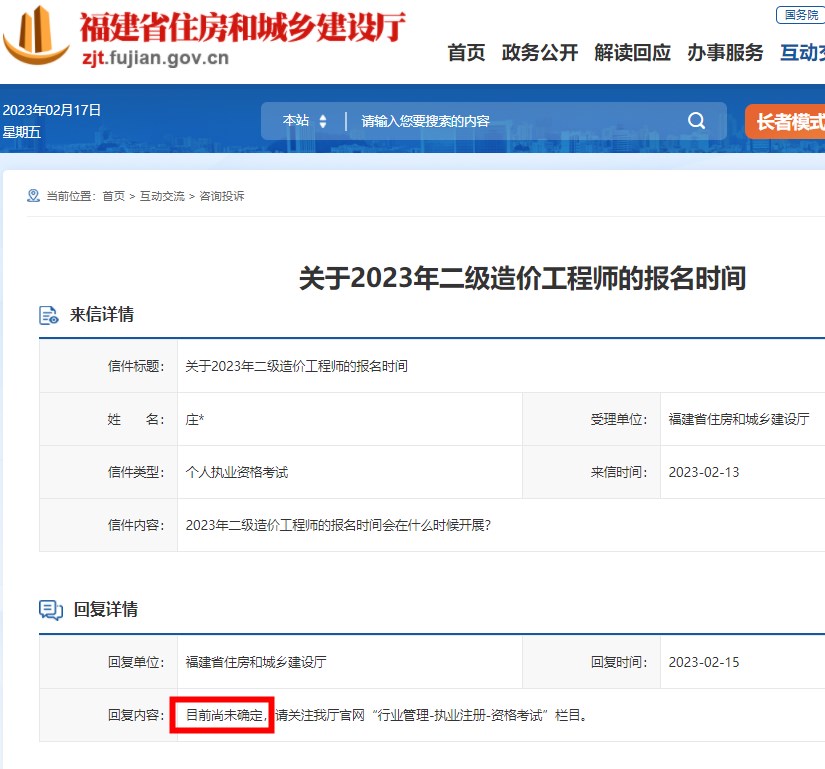Go to 政务公开 in the top navigation
This screenshot has width=825, height=769.
(x=540, y=53)
